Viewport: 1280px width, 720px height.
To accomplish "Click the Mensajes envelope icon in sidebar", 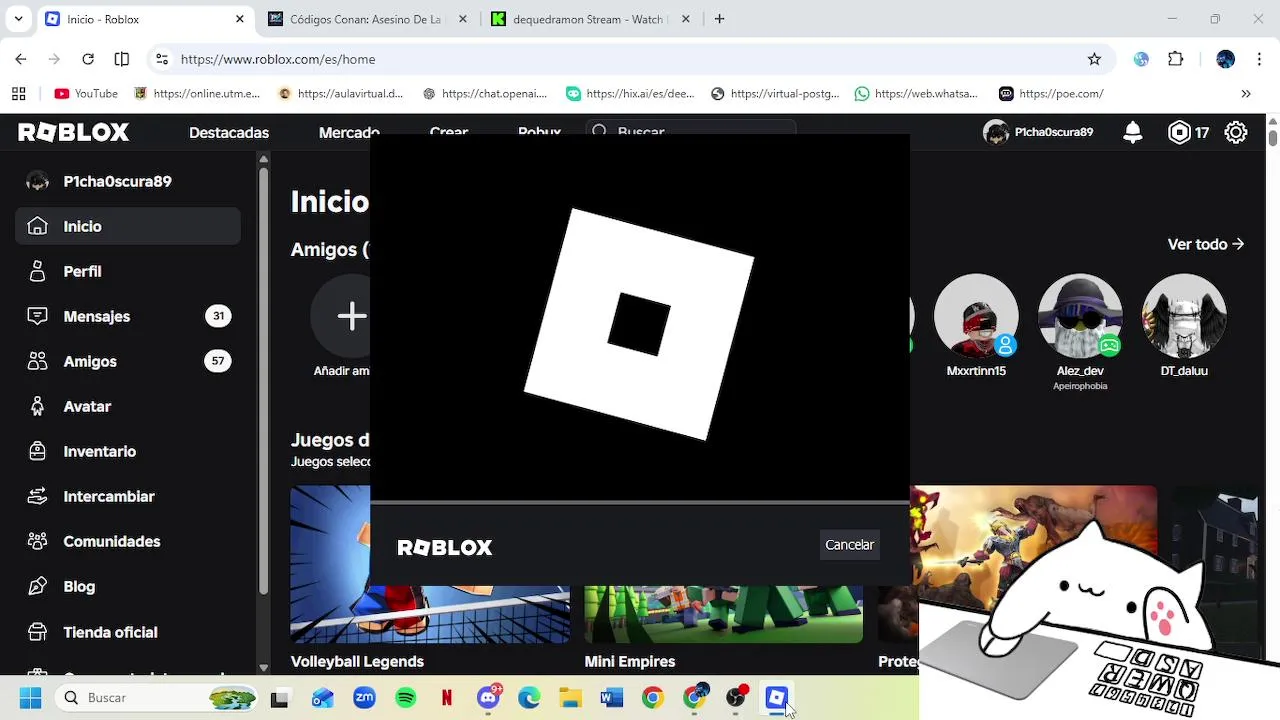I will pyautogui.click(x=37, y=316).
